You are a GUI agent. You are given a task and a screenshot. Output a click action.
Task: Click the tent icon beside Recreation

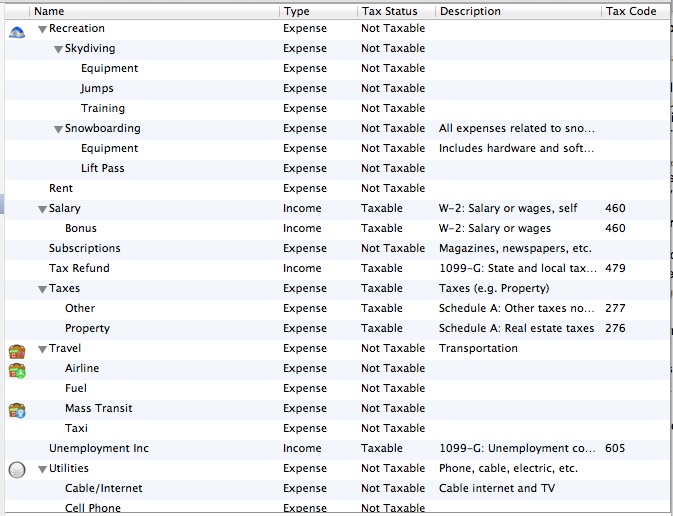pyautogui.click(x=16, y=30)
